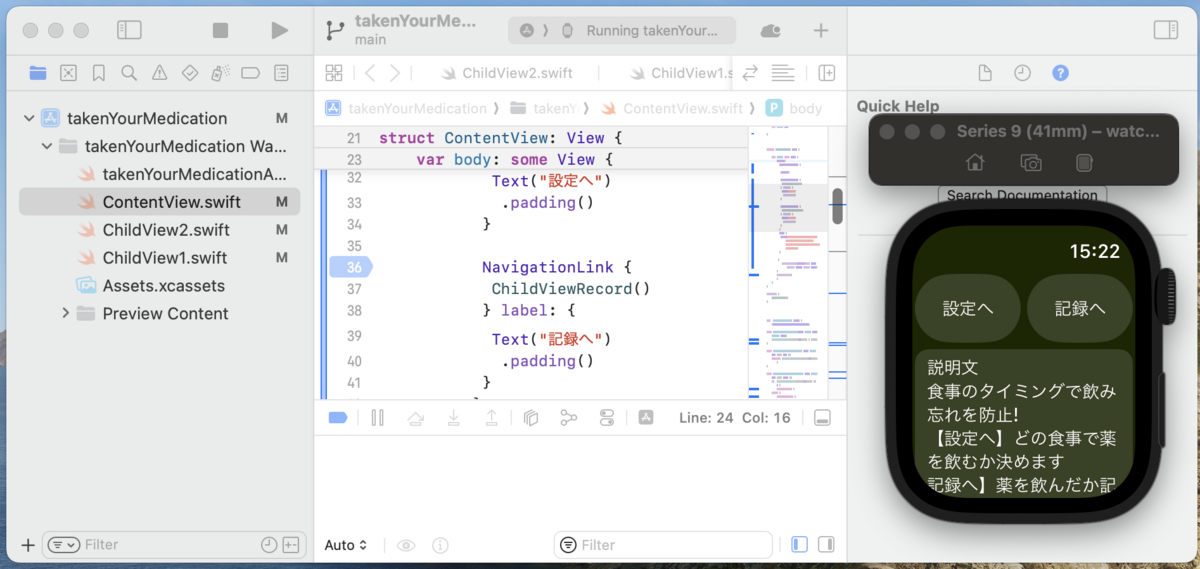Open the Find navigator magnifier icon
Screen dimensions: 1200x569
(129, 73)
